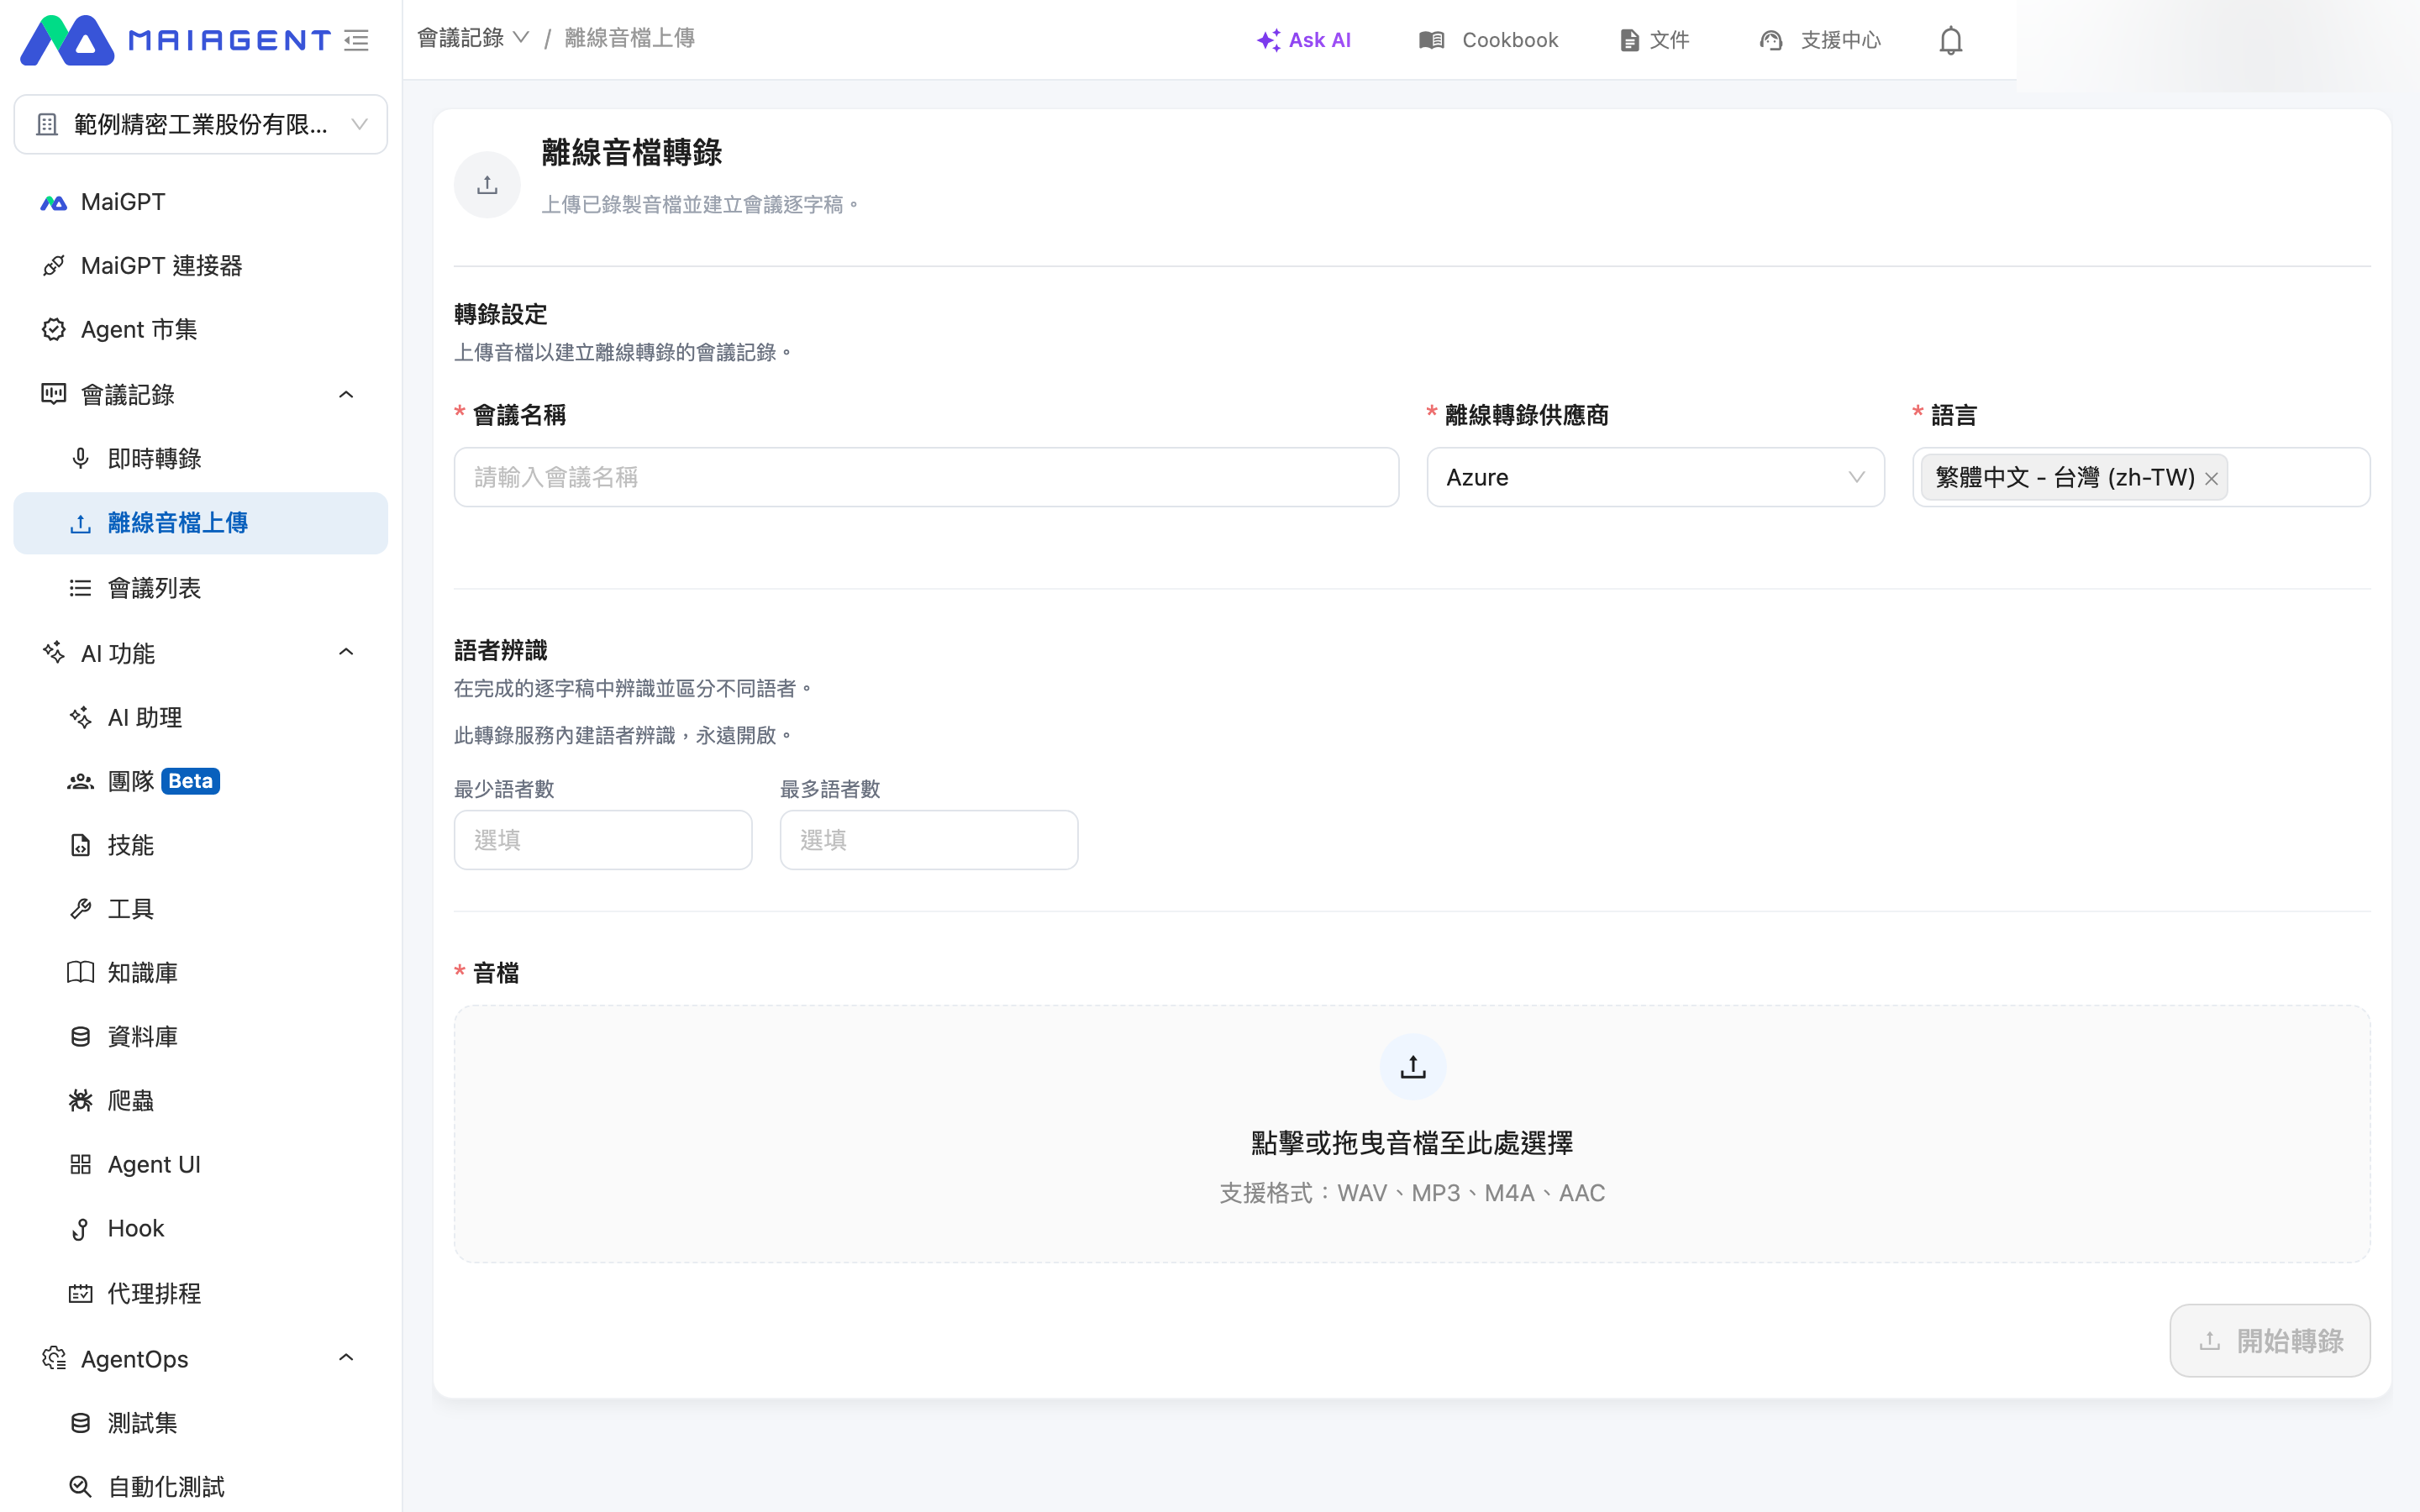The height and width of the screenshot is (1512, 2420).
Task: Open the Cookbook book icon
Action: [1431, 40]
